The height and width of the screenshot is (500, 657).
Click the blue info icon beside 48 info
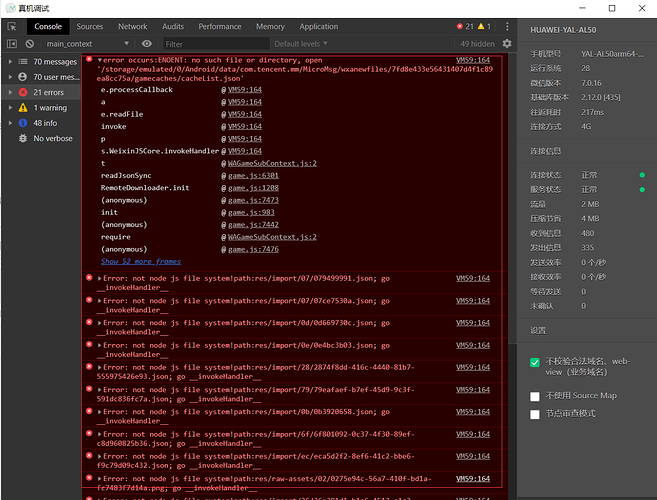pyautogui.click(x=23, y=123)
